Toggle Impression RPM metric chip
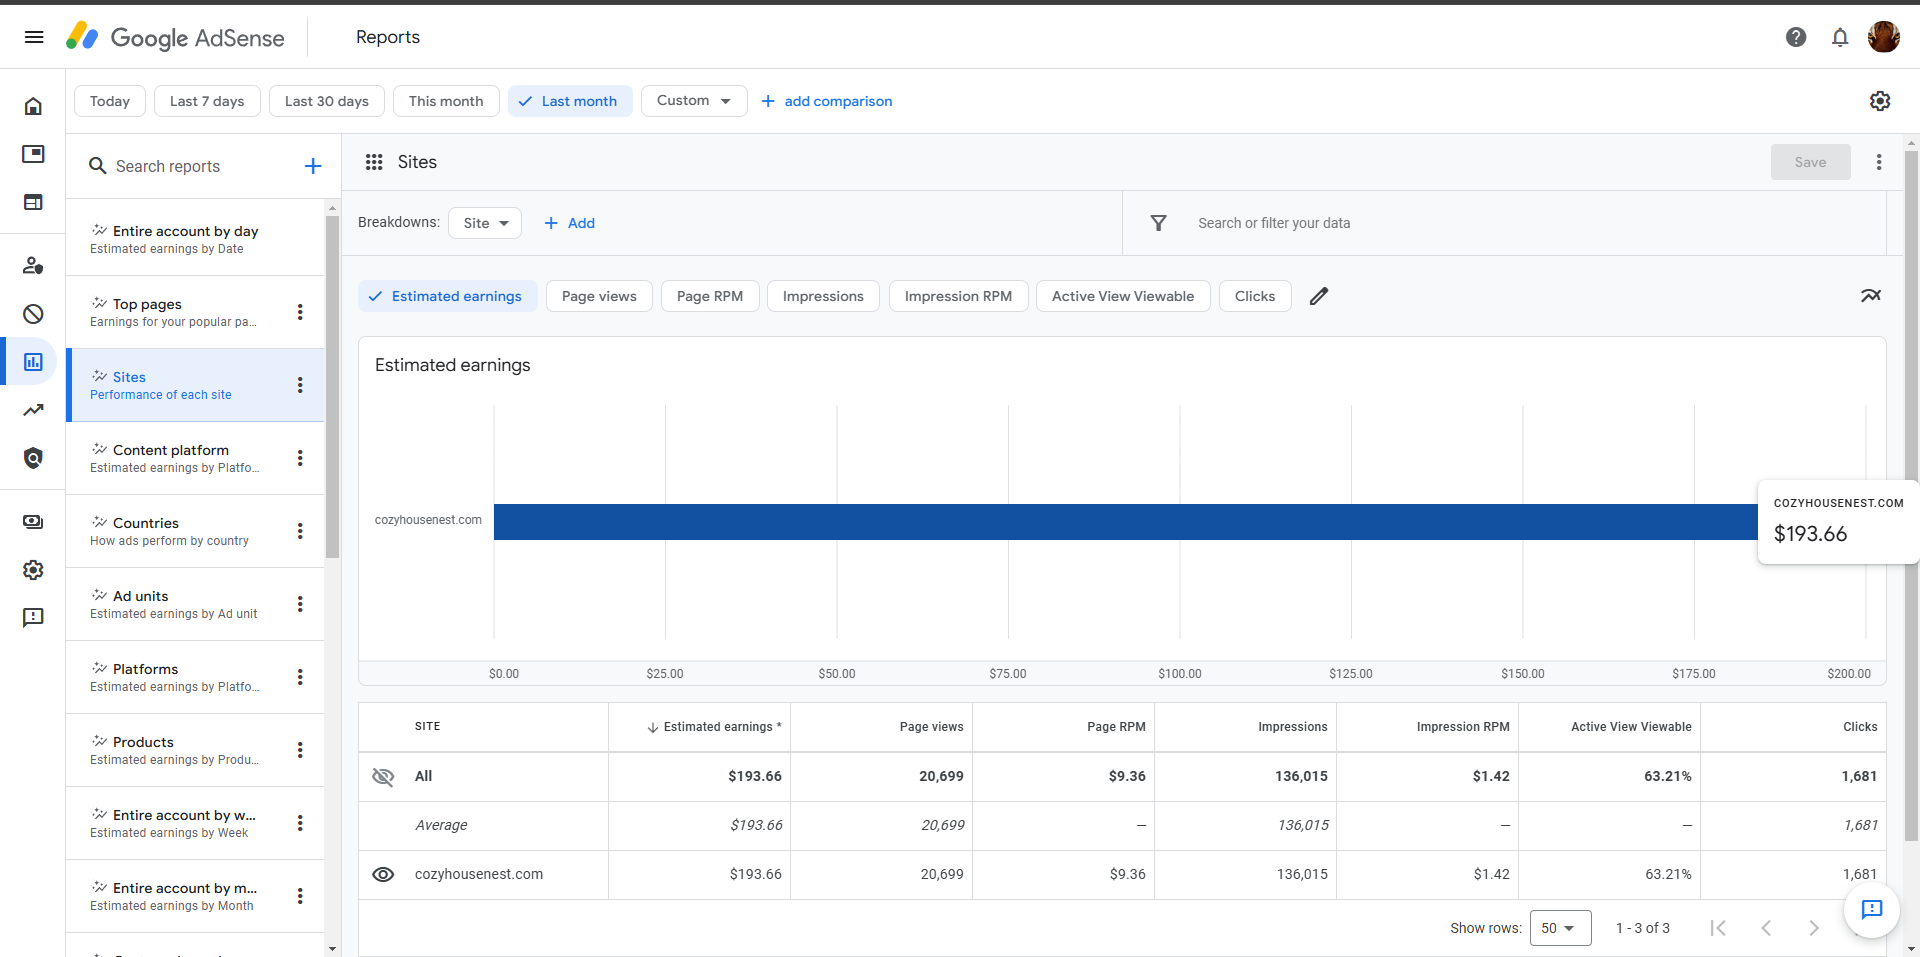 pyautogui.click(x=958, y=296)
